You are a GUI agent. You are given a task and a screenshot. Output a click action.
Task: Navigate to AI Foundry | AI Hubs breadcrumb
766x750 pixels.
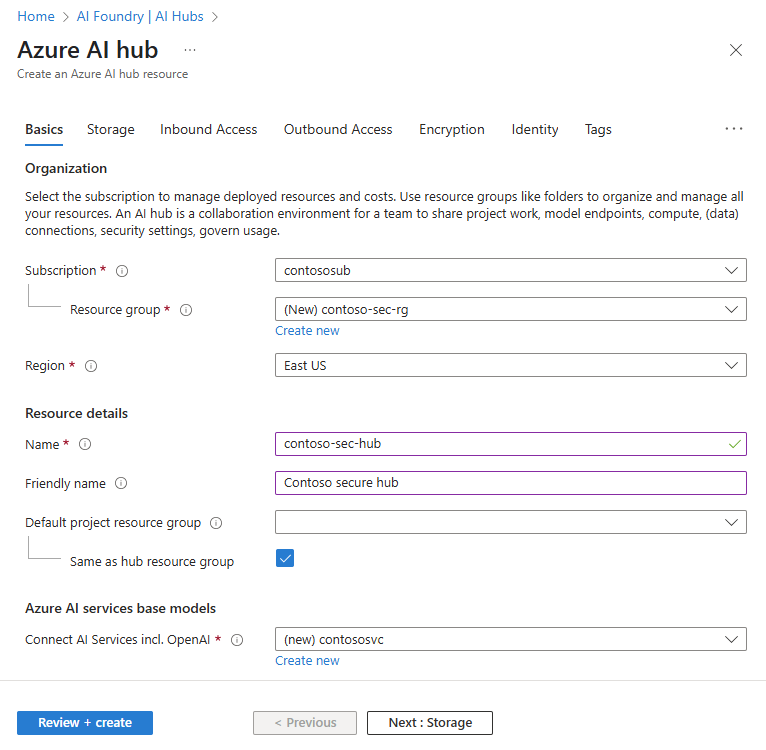point(140,17)
